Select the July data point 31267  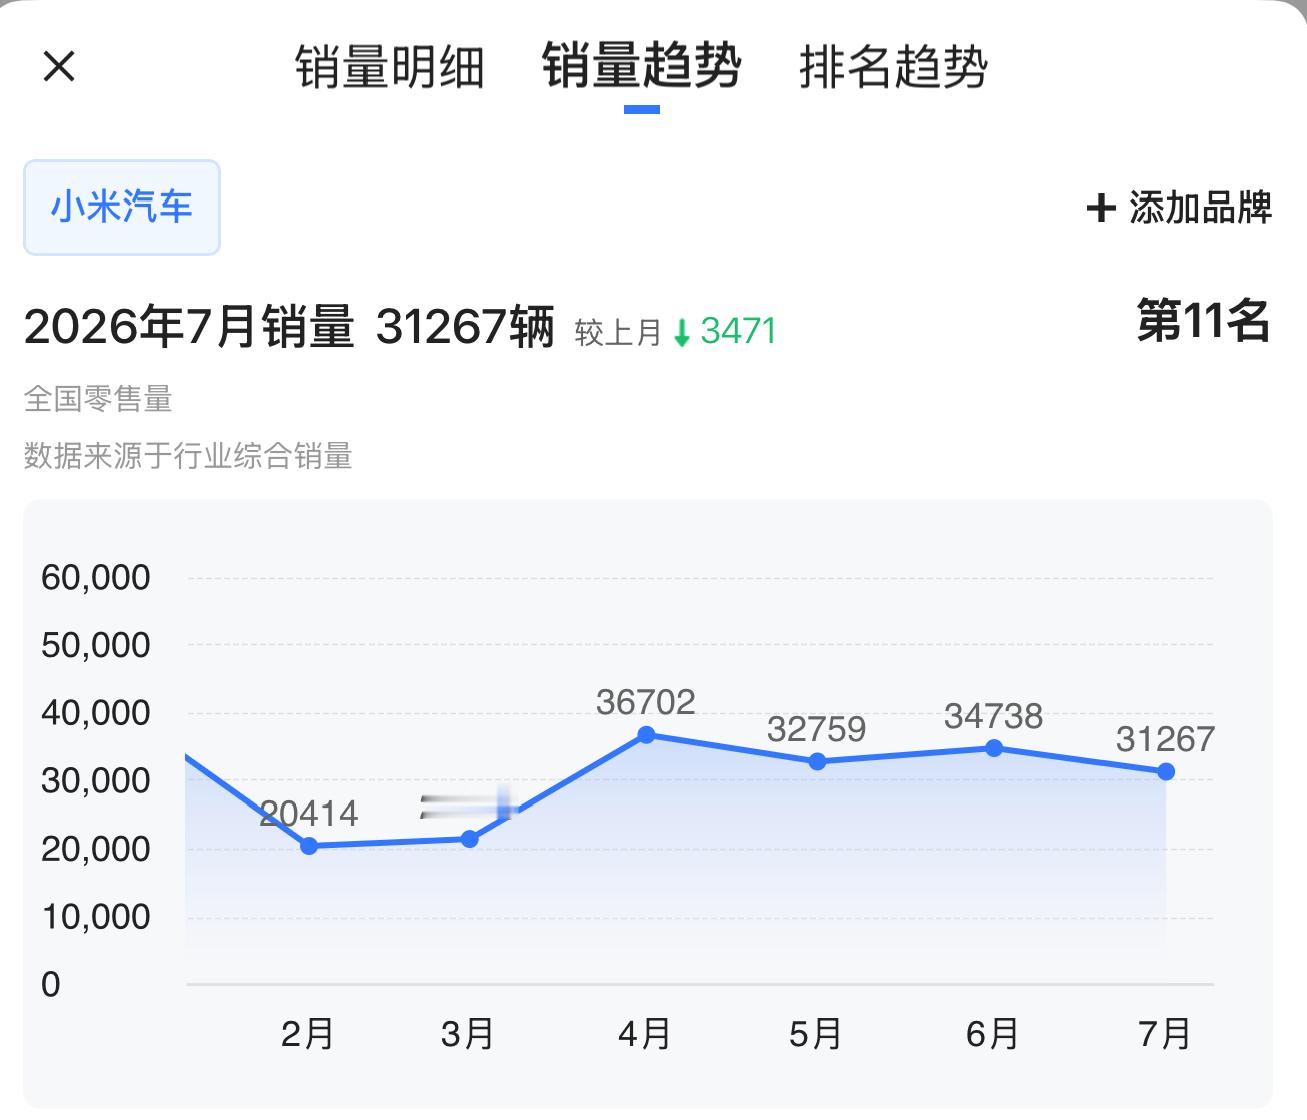click(x=1166, y=772)
